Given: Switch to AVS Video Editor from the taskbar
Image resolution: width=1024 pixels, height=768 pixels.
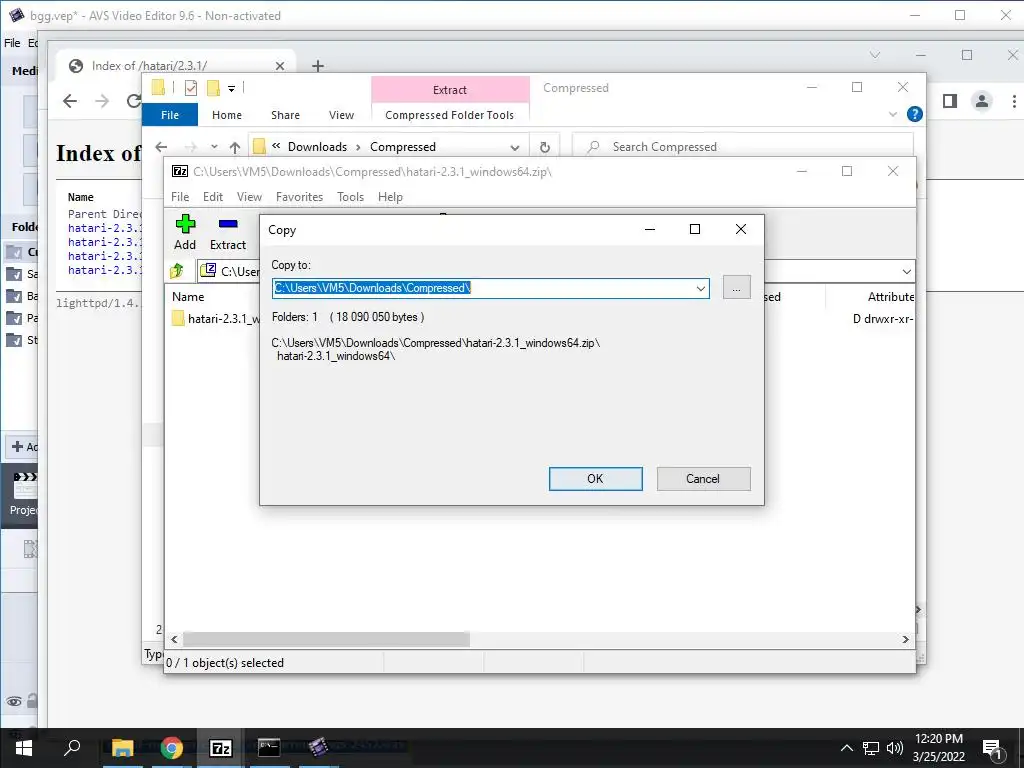Looking at the screenshot, I should 318,746.
